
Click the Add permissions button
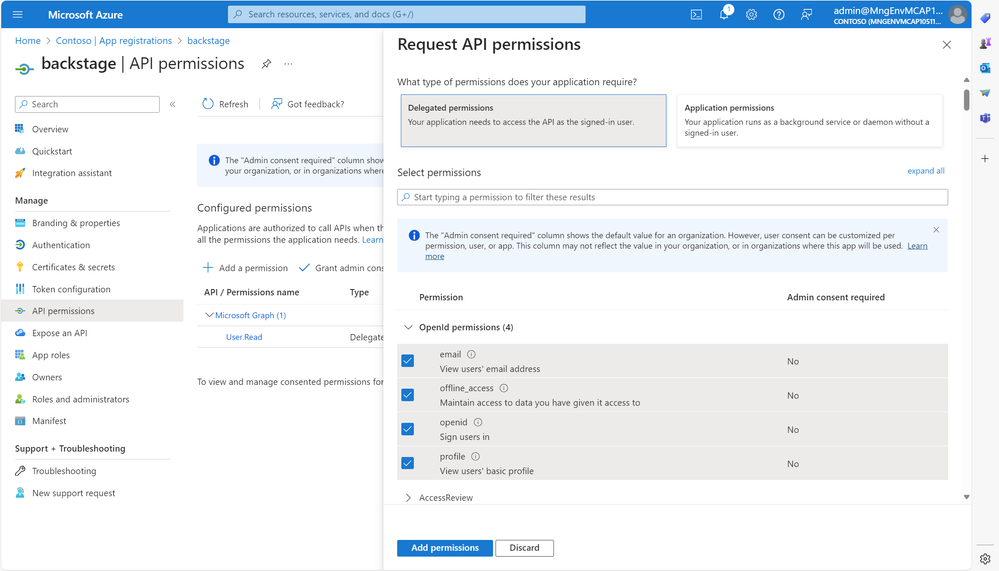coord(445,548)
